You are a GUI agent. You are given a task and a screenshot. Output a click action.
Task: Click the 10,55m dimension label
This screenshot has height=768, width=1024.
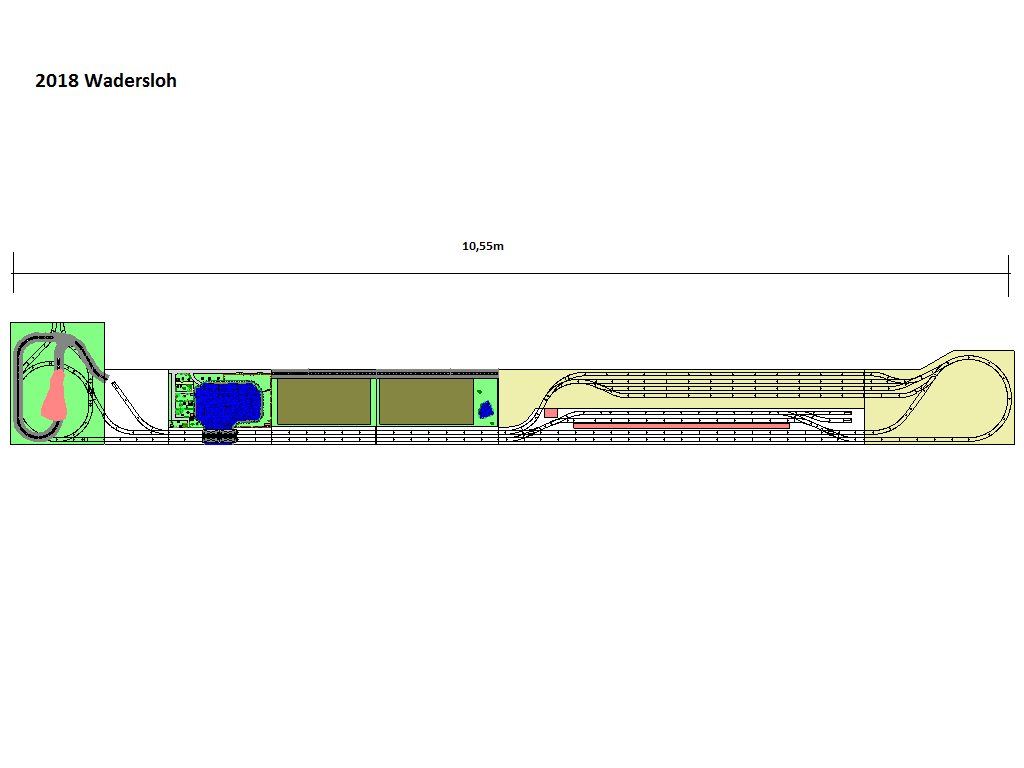point(482,246)
